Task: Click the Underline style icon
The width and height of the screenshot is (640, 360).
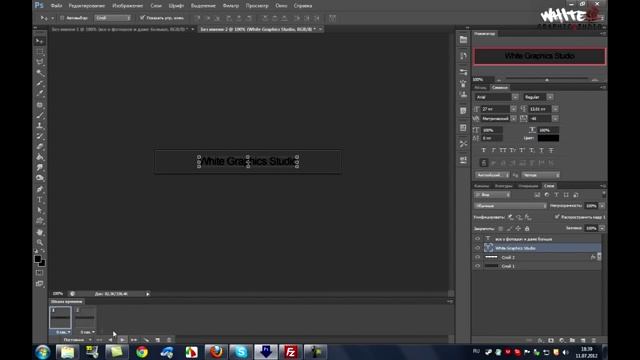Action: [x=542, y=150]
